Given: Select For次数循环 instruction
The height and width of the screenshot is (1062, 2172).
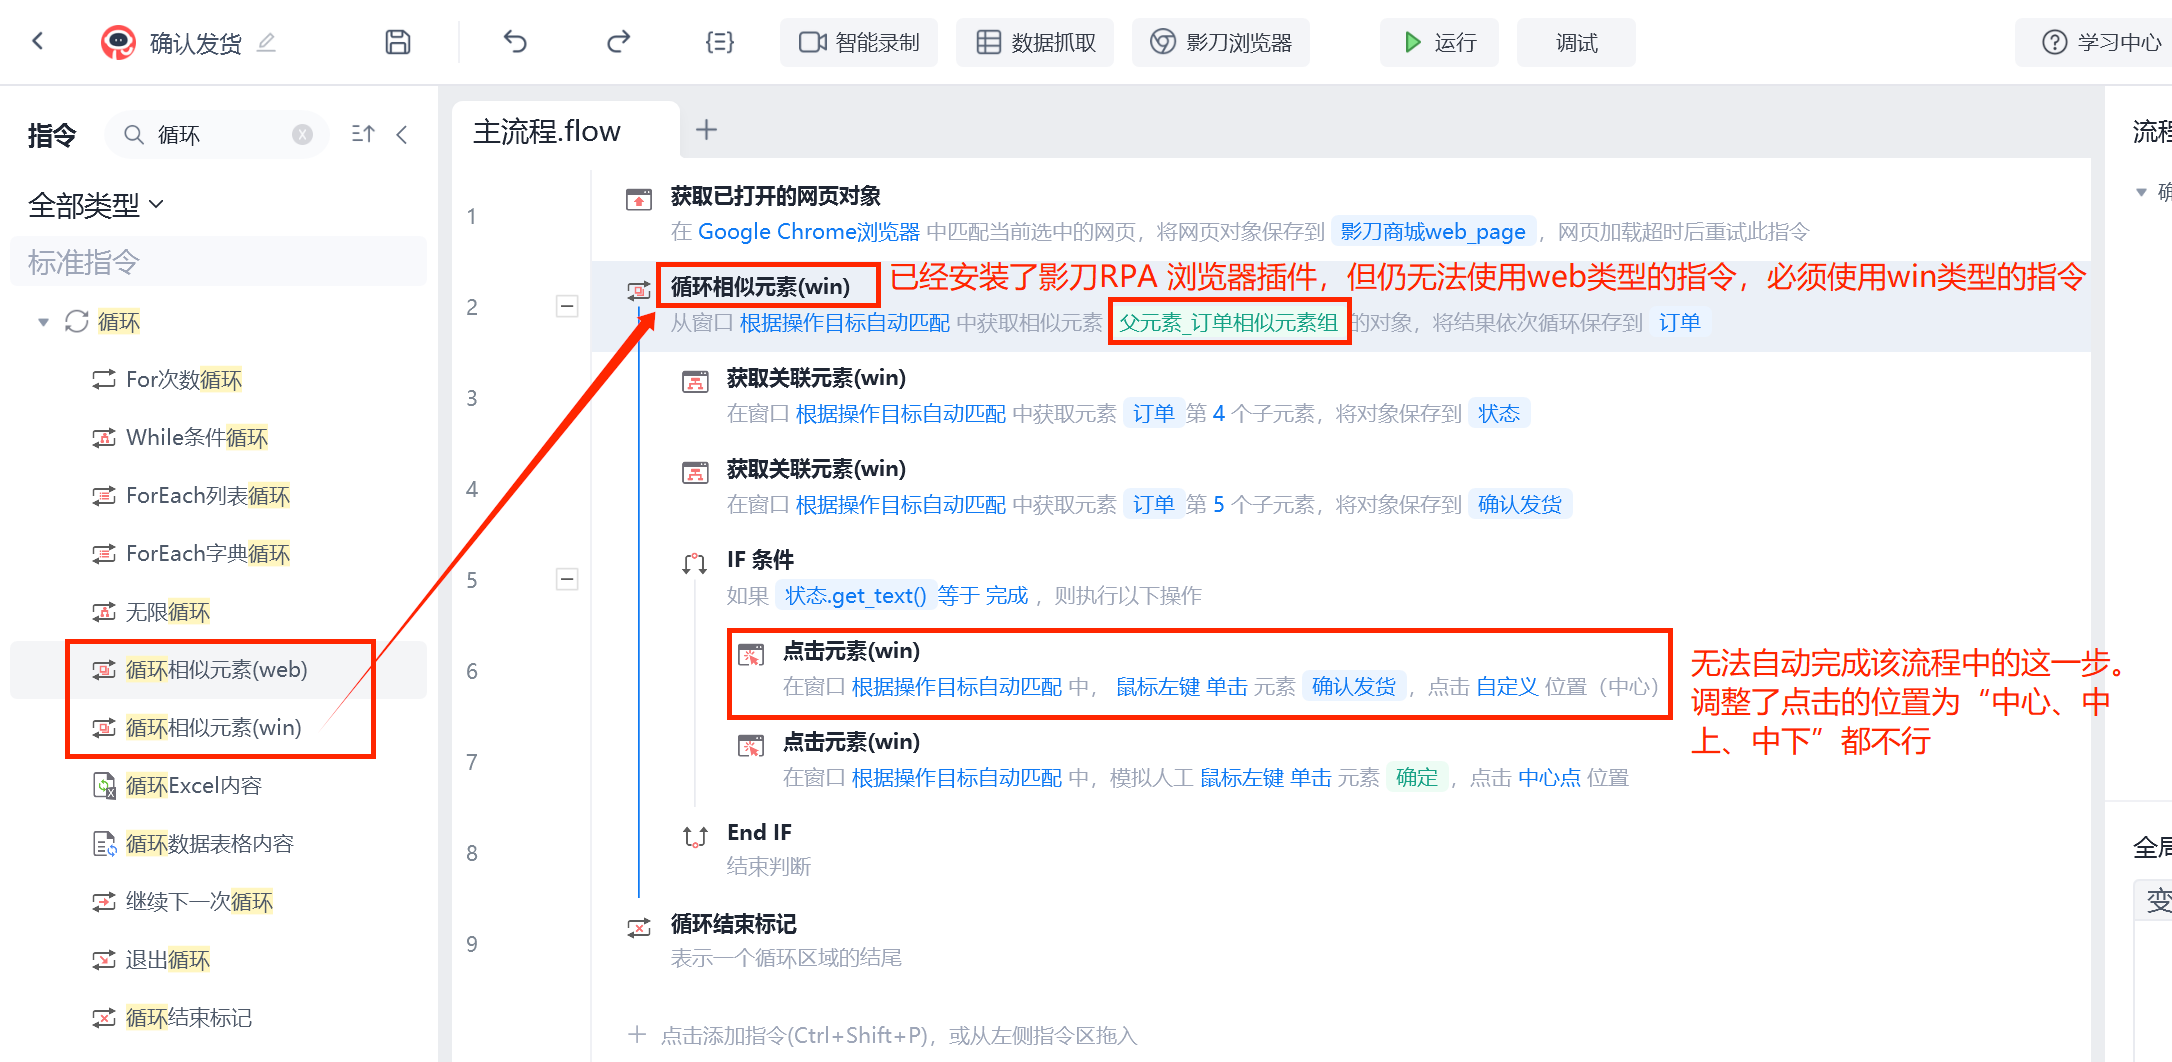Looking at the screenshot, I should (x=184, y=380).
